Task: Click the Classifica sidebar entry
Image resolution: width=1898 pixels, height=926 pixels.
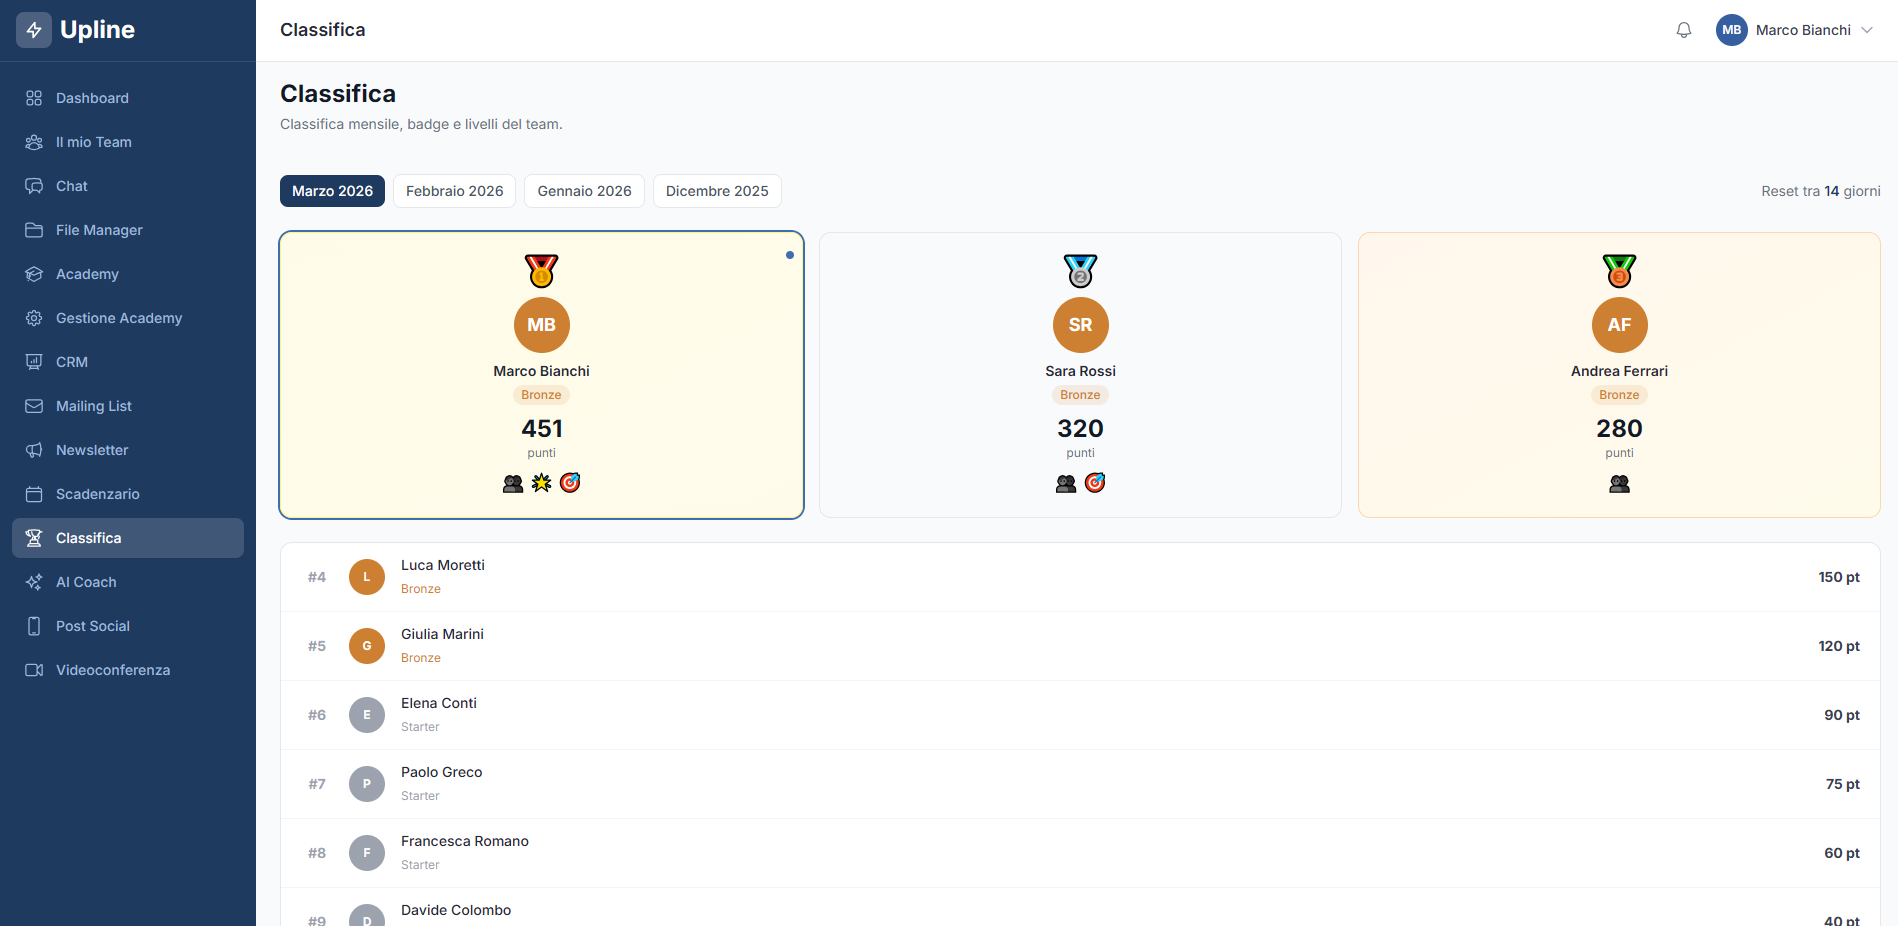Action: pos(91,537)
